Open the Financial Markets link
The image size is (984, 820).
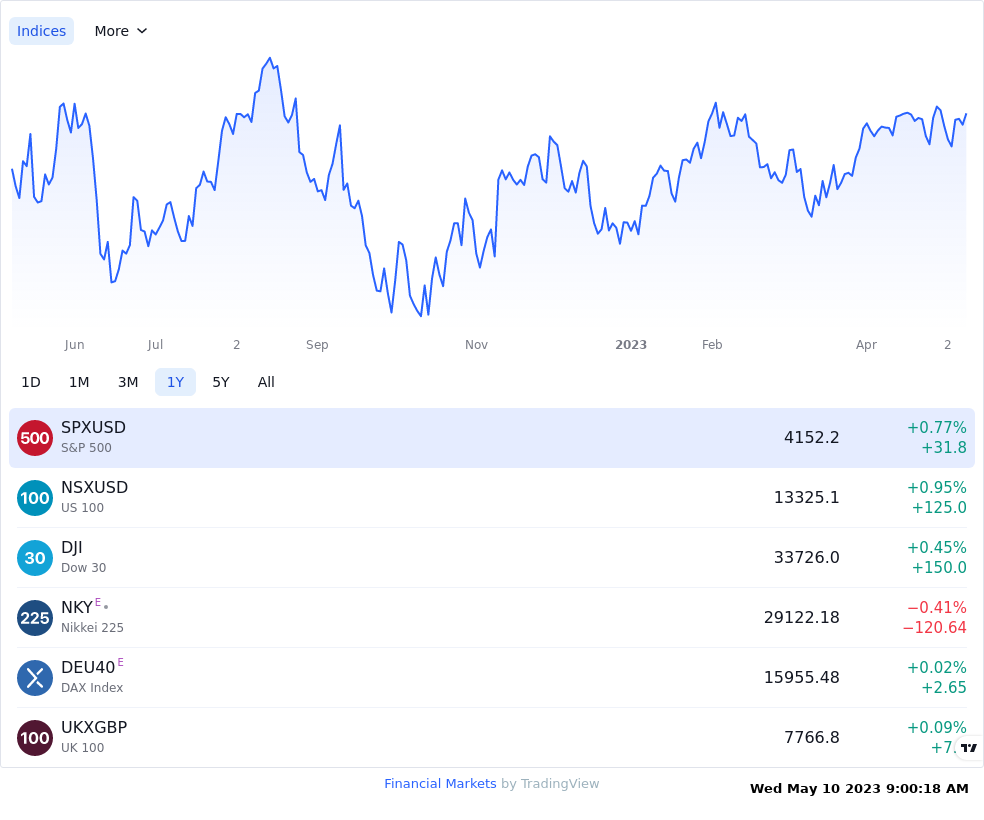coord(440,784)
